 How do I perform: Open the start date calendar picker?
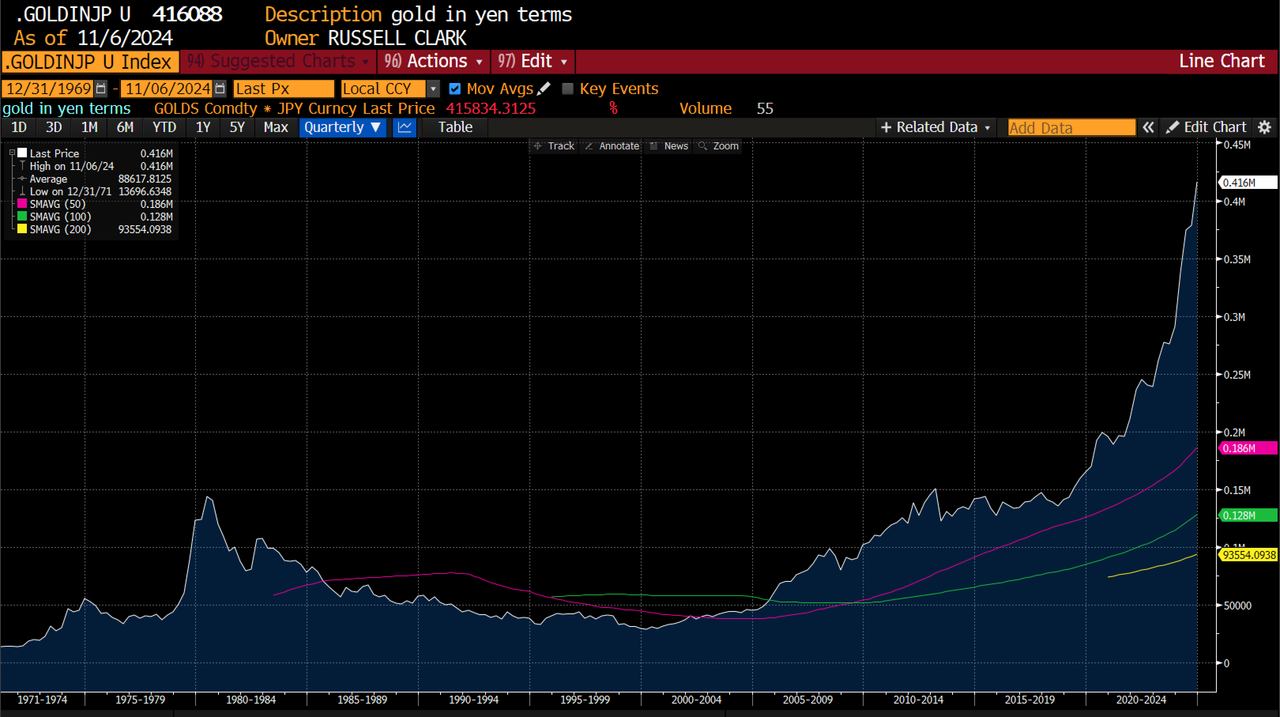pyautogui.click(x=100, y=89)
